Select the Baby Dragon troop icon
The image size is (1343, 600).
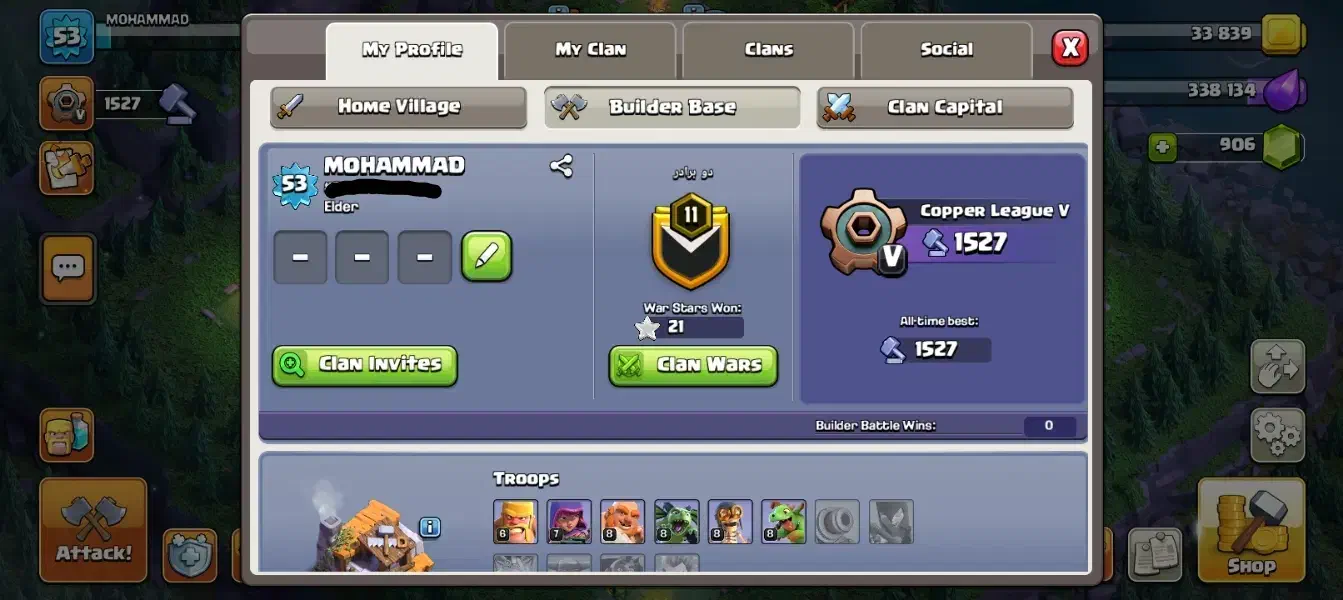point(783,521)
